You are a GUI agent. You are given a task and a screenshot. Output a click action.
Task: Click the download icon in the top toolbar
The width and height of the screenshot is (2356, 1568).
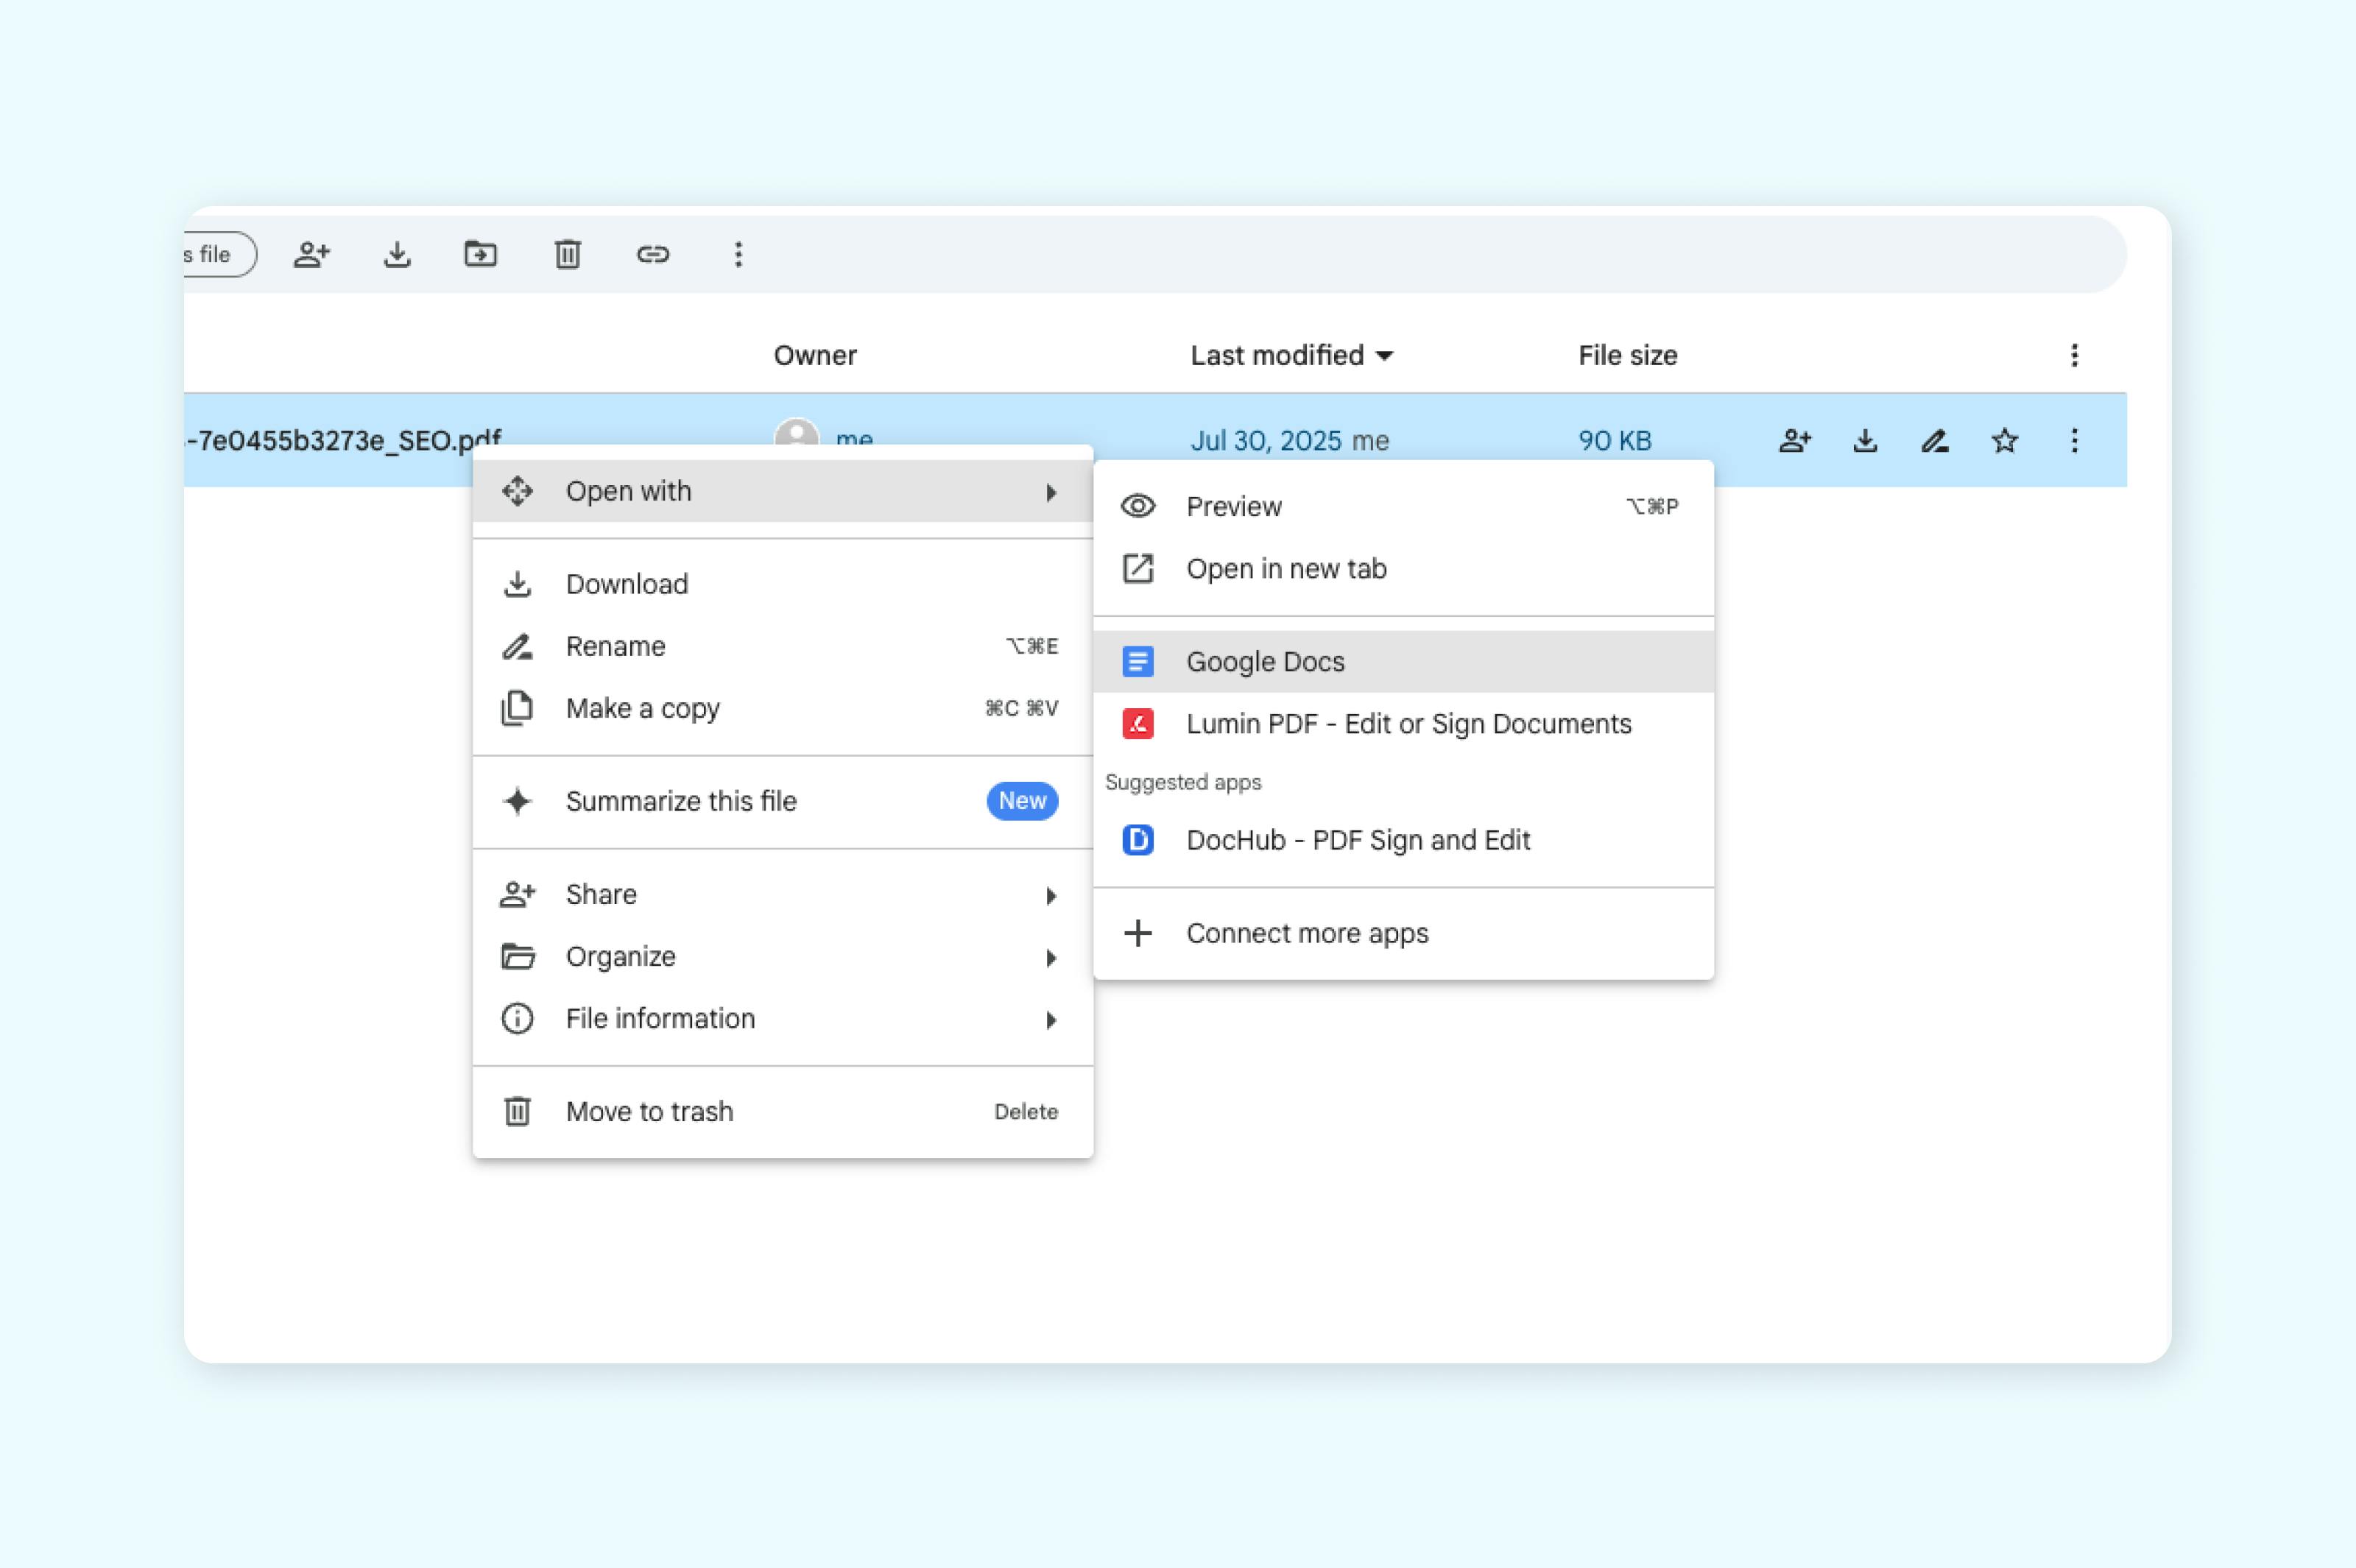[x=398, y=254]
